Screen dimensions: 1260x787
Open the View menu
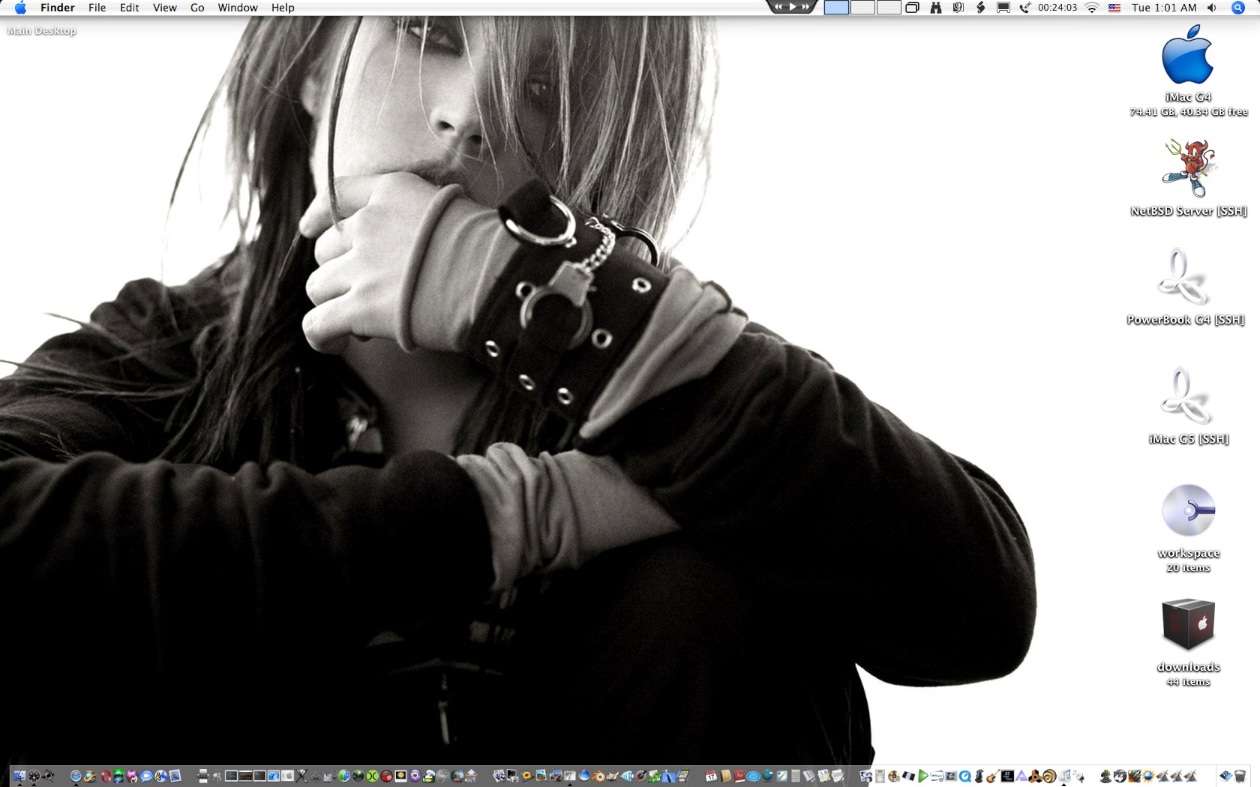point(165,7)
